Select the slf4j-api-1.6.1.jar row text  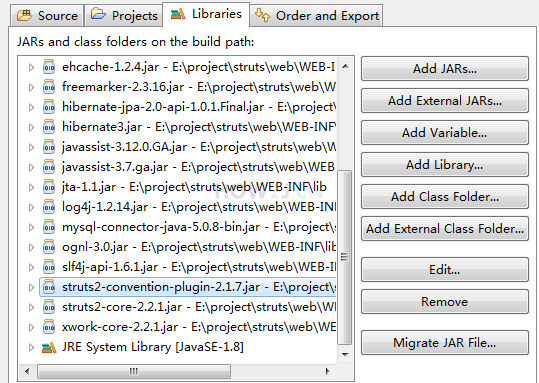coord(199,267)
